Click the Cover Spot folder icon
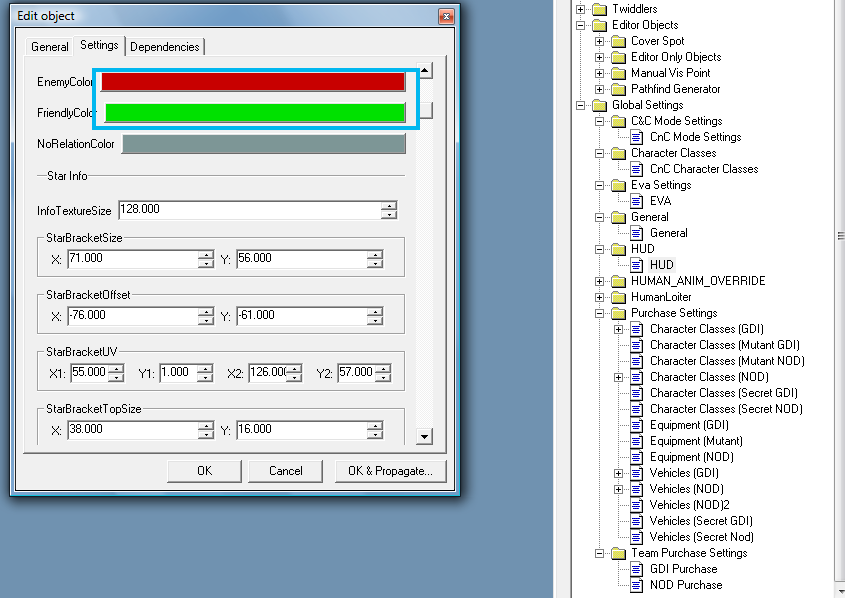 [x=618, y=41]
